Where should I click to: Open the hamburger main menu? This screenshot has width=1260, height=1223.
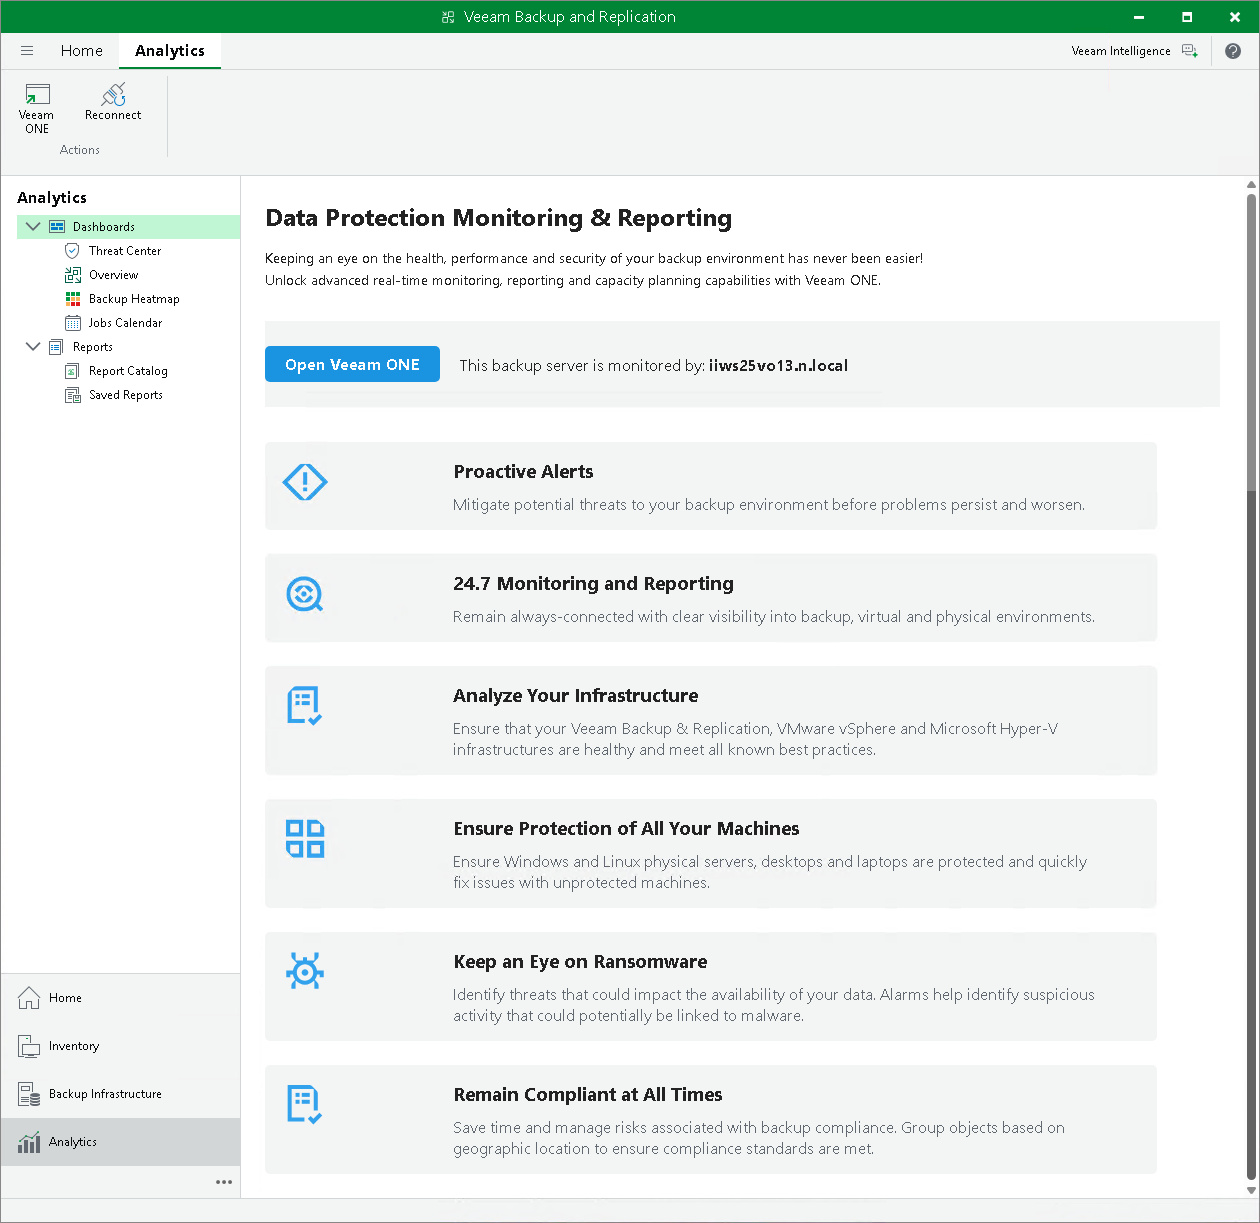pyautogui.click(x=27, y=51)
